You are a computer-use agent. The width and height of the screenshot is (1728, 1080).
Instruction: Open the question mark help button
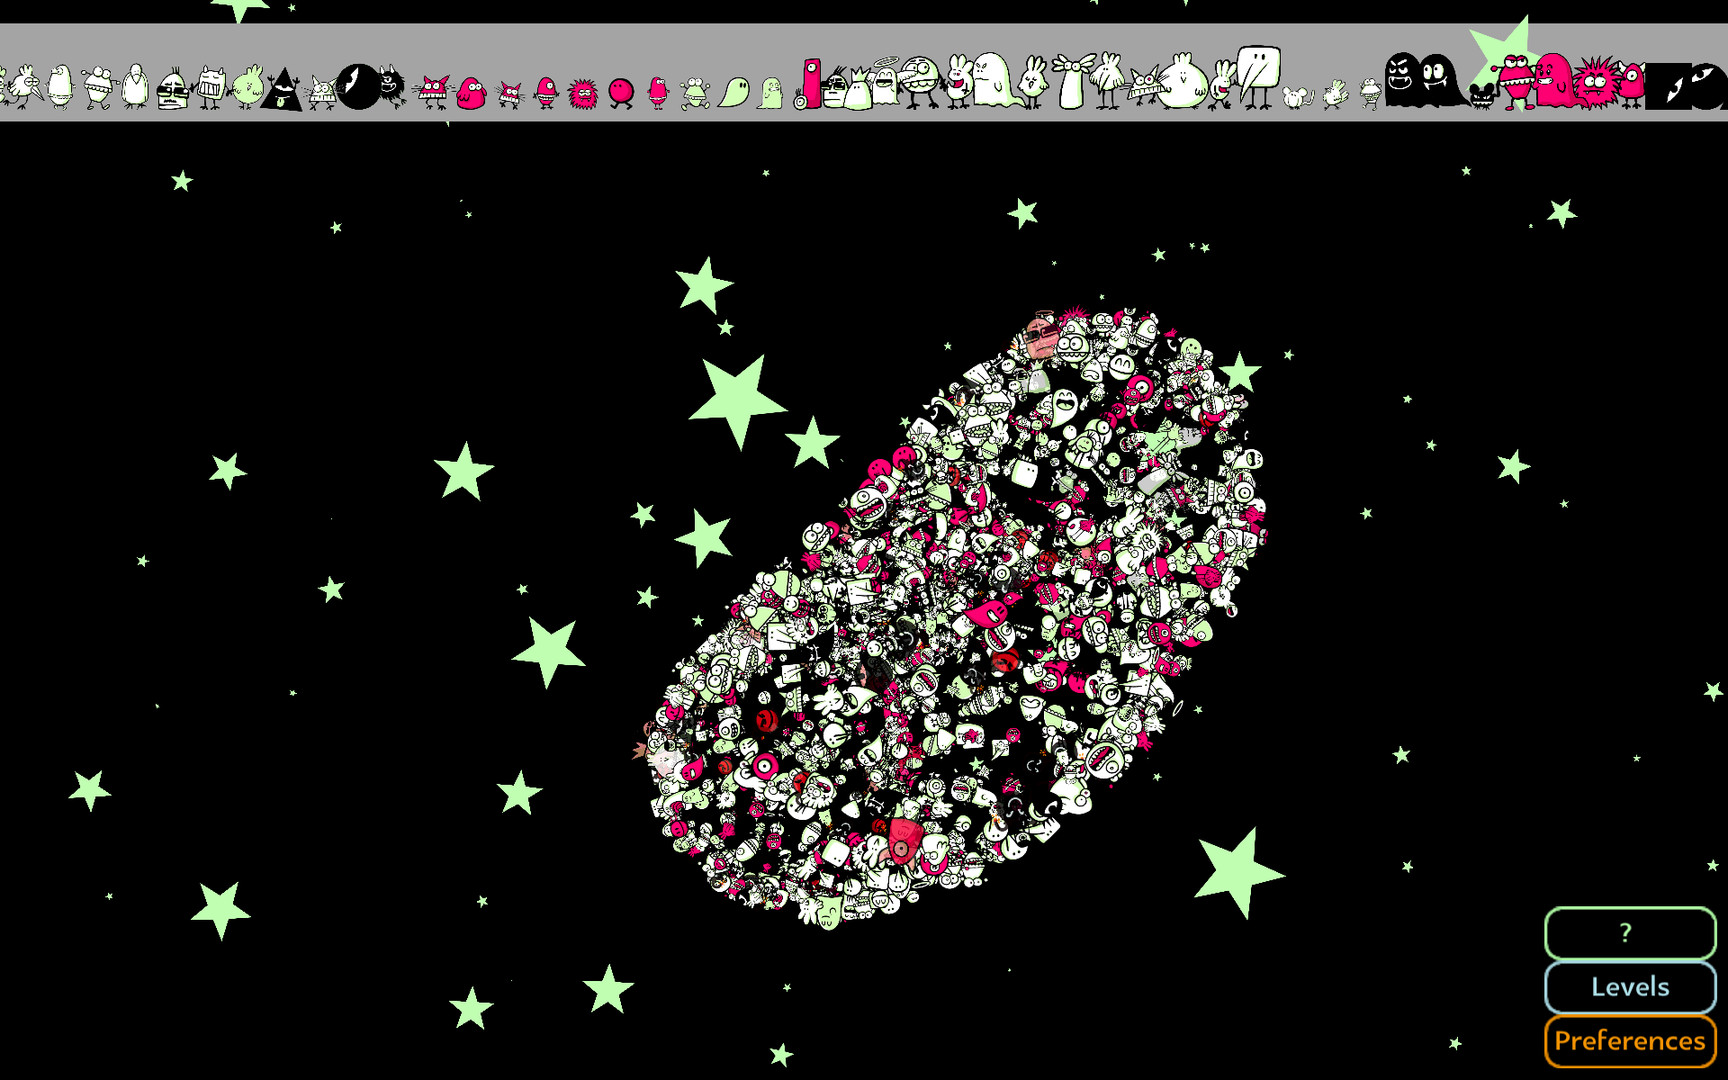pos(1629,933)
